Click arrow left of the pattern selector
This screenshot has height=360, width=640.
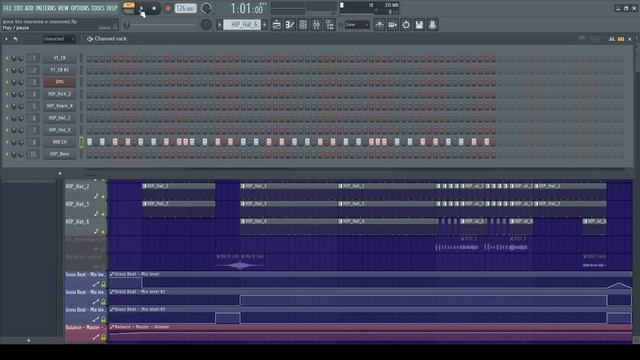coord(219,25)
